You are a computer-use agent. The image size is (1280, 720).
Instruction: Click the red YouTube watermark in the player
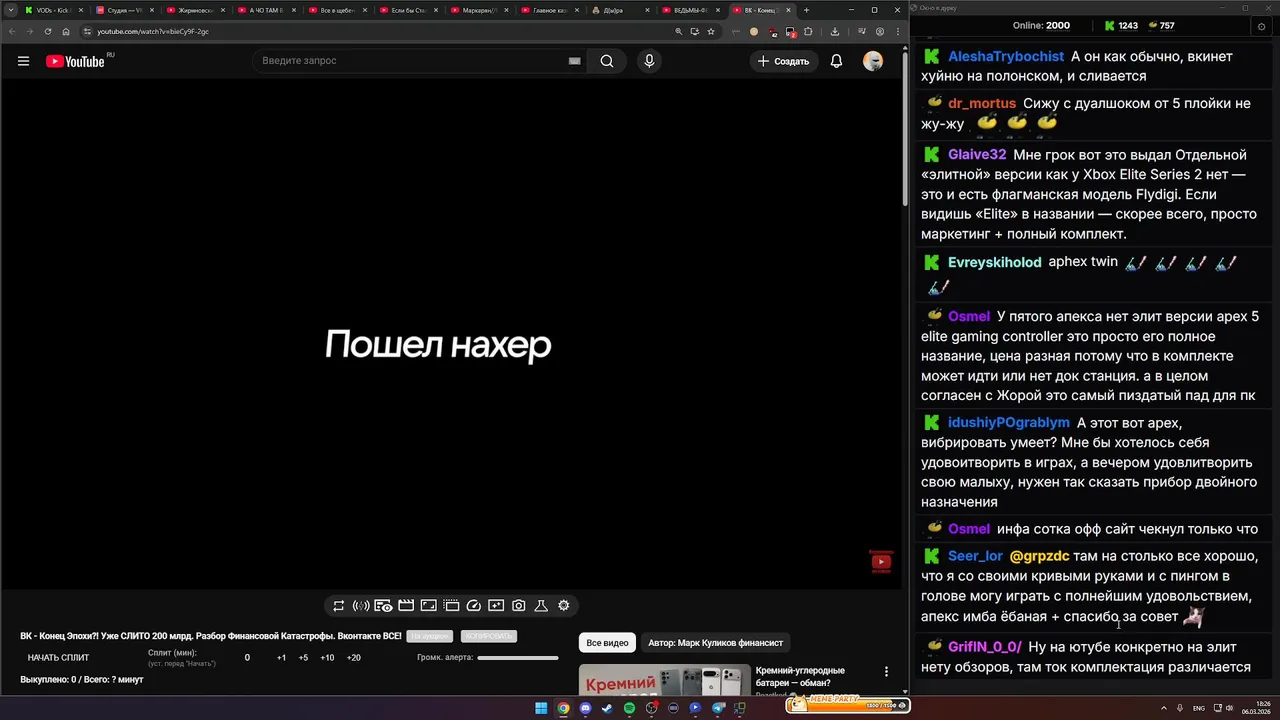881,561
